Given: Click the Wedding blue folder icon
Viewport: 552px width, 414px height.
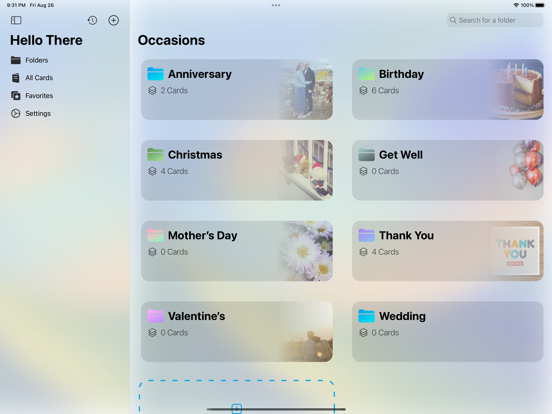Looking at the screenshot, I should (x=366, y=316).
